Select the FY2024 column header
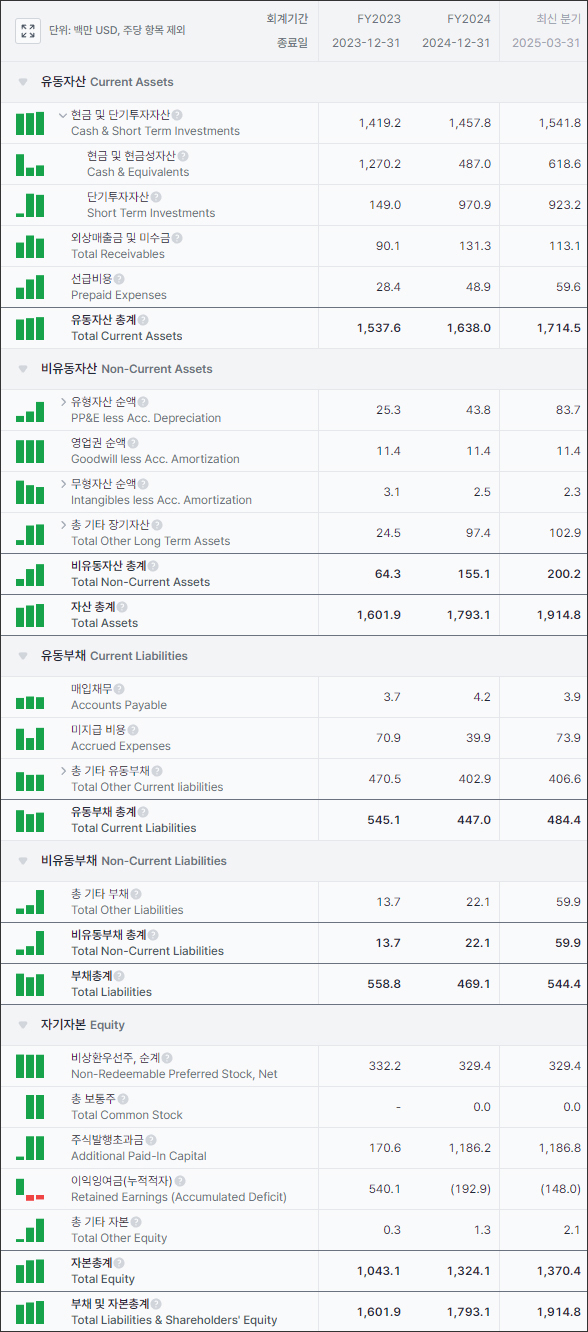Screen dimensions: 588x1332 pos(469,19)
